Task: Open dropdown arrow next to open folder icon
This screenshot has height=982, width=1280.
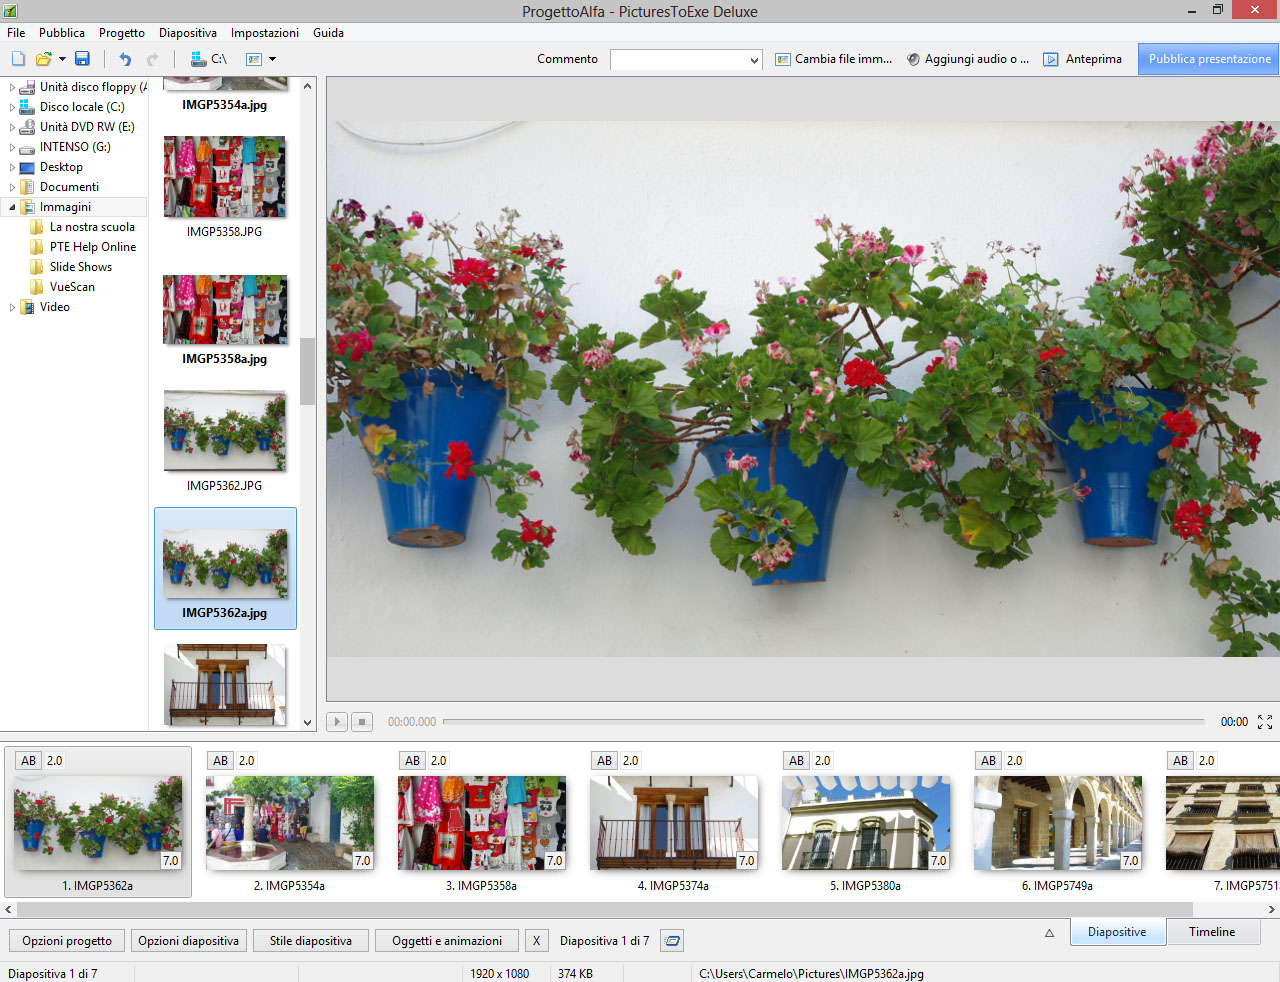Action: coord(62,59)
